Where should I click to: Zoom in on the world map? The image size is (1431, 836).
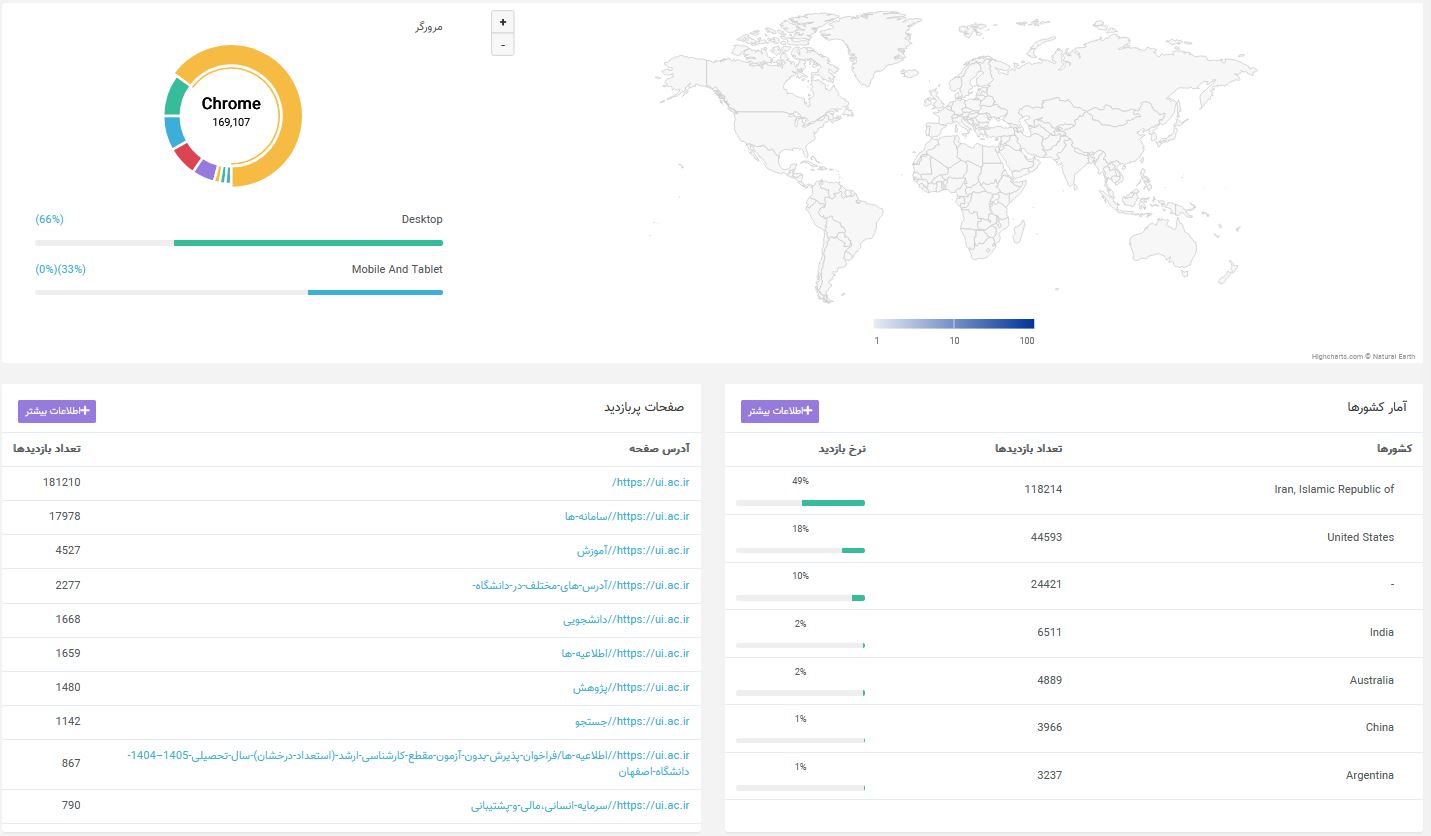[503, 22]
